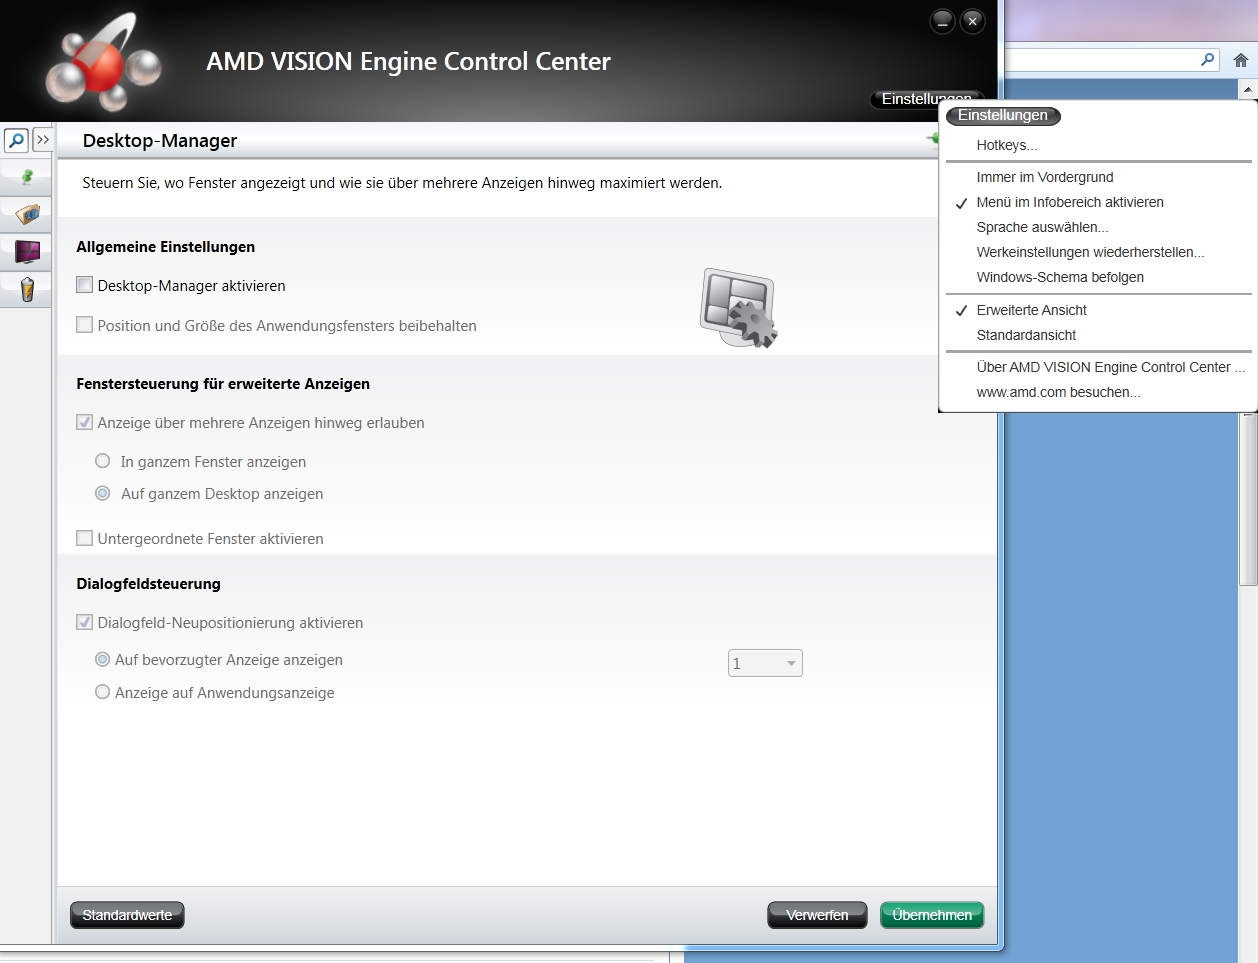The width and height of the screenshot is (1258, 963).
Task: Expand the sidebar with the double-chevron button
Action: tap(42, 140)
